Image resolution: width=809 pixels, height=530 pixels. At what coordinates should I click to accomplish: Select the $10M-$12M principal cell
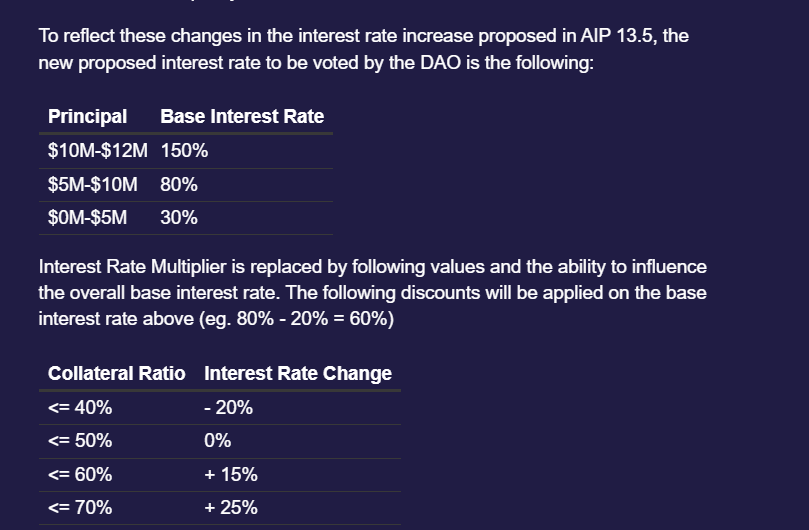[98, 151]
